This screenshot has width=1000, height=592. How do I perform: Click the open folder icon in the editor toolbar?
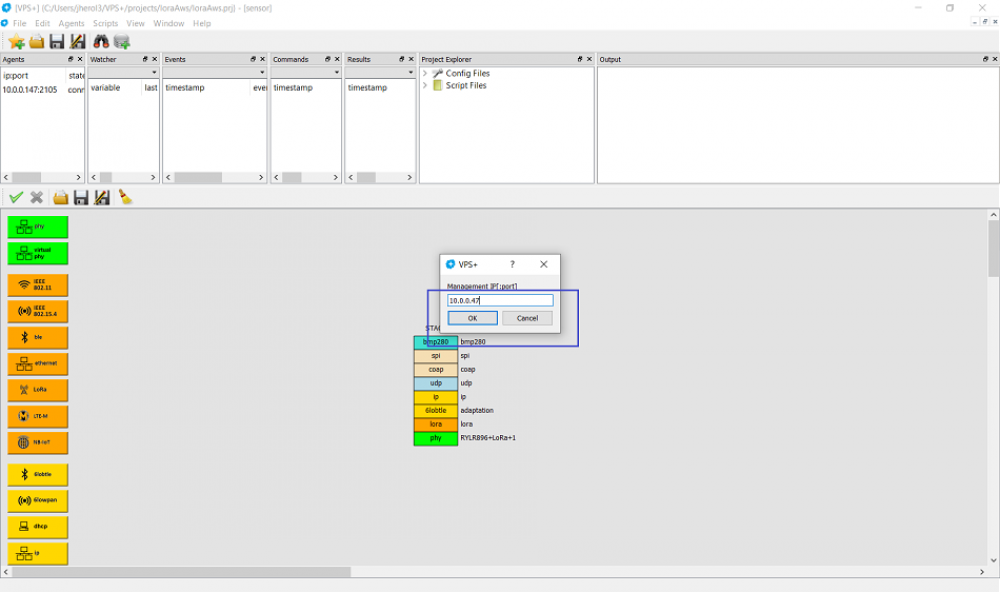pos(61,198)
